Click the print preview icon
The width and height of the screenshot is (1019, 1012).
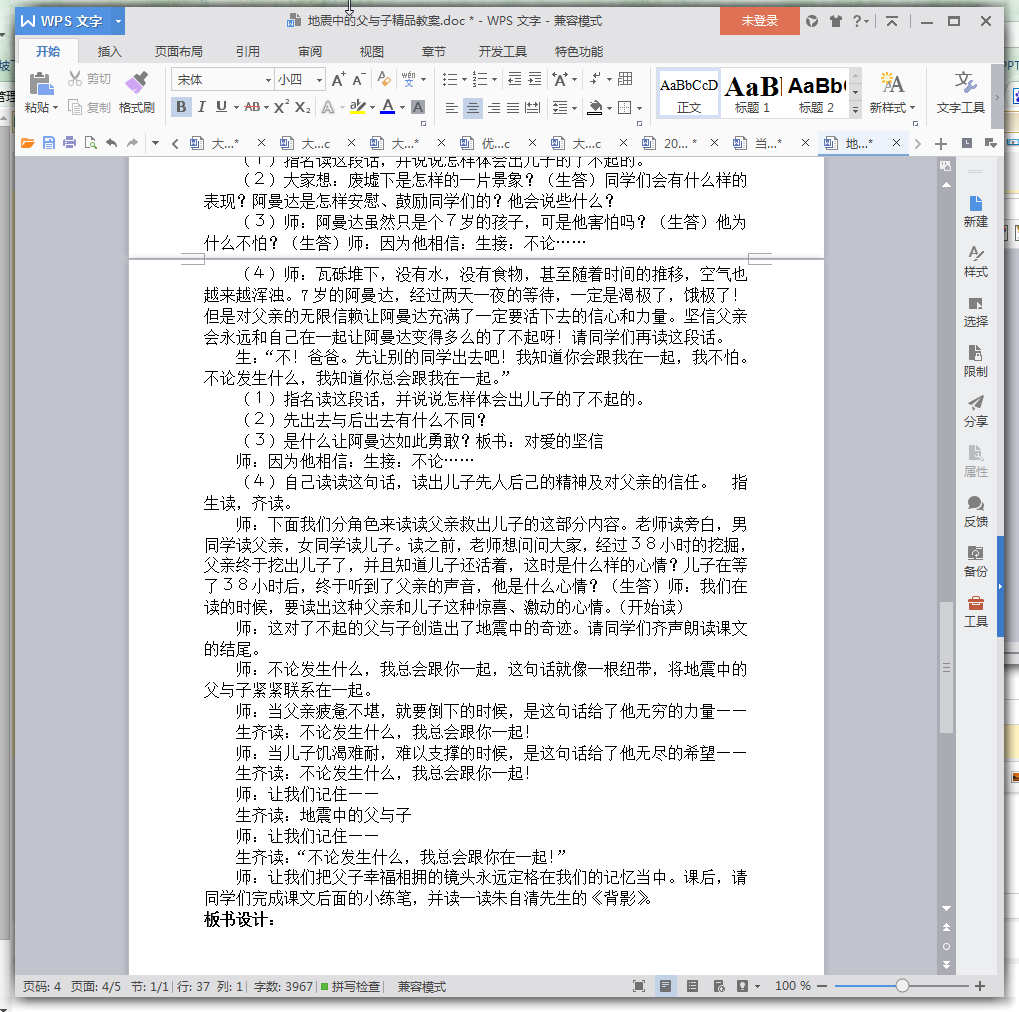90,143
